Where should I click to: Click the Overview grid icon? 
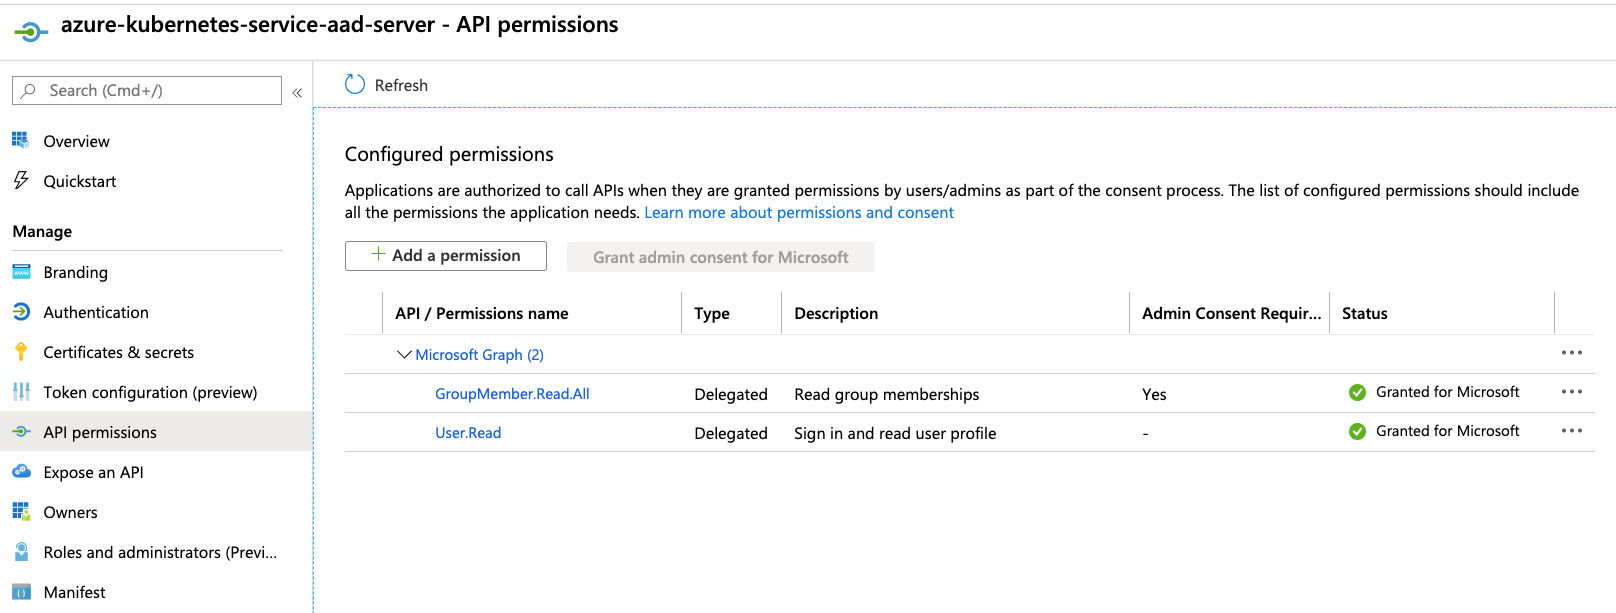point(21,140)
